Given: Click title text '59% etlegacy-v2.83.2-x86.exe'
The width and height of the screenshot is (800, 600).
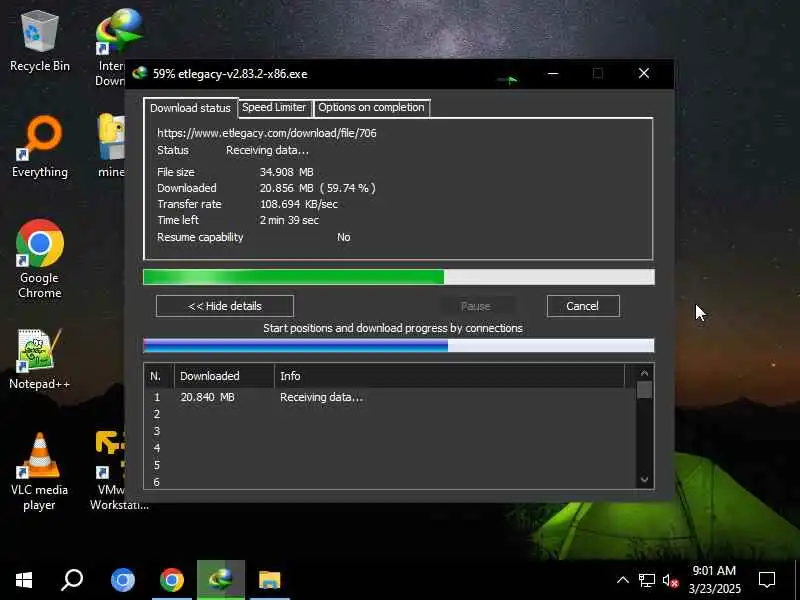Looking at the screenshot, I should (230, 74).
